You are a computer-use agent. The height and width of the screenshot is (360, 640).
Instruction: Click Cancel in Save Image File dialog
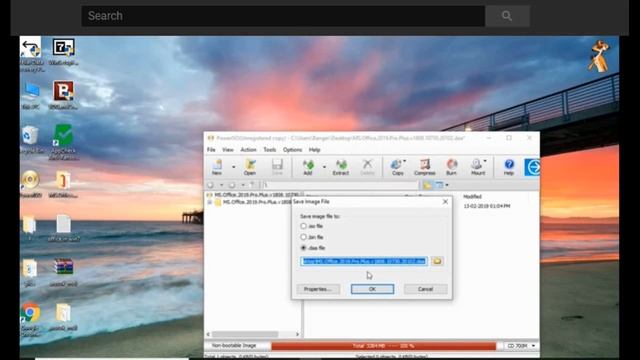click(425, 289)
